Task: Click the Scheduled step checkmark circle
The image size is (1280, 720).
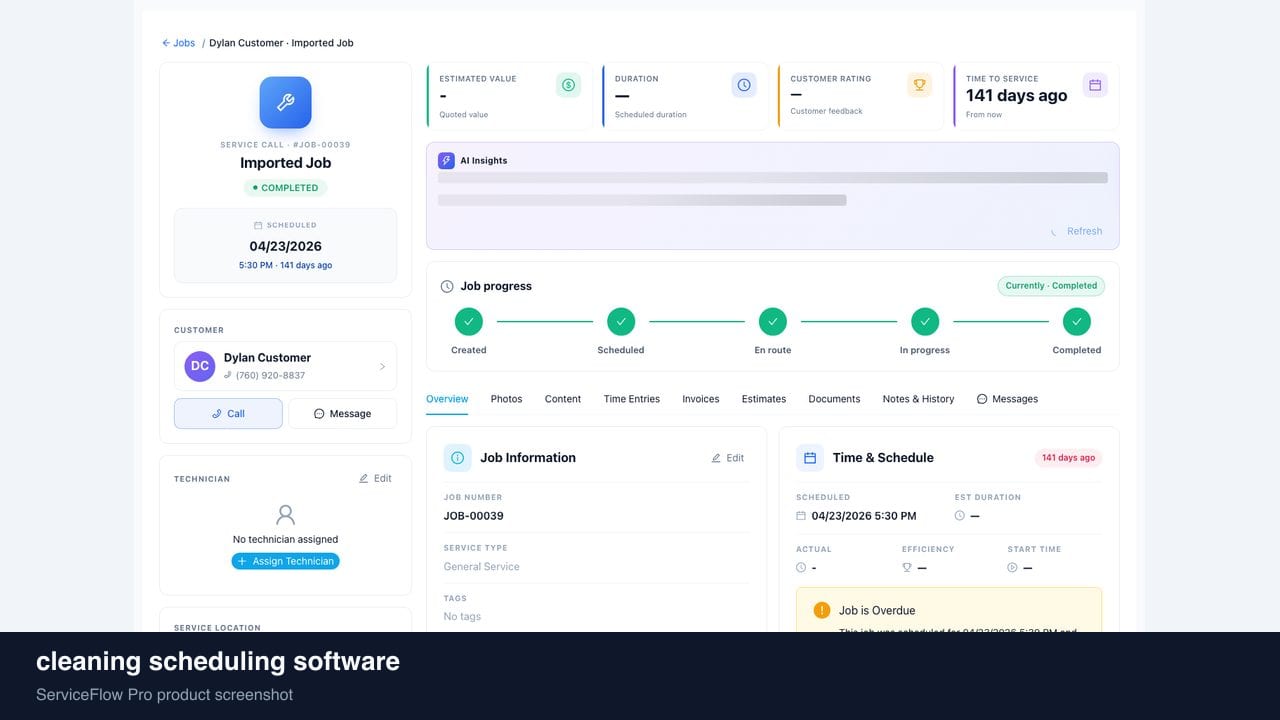Action: coord(621,322)
